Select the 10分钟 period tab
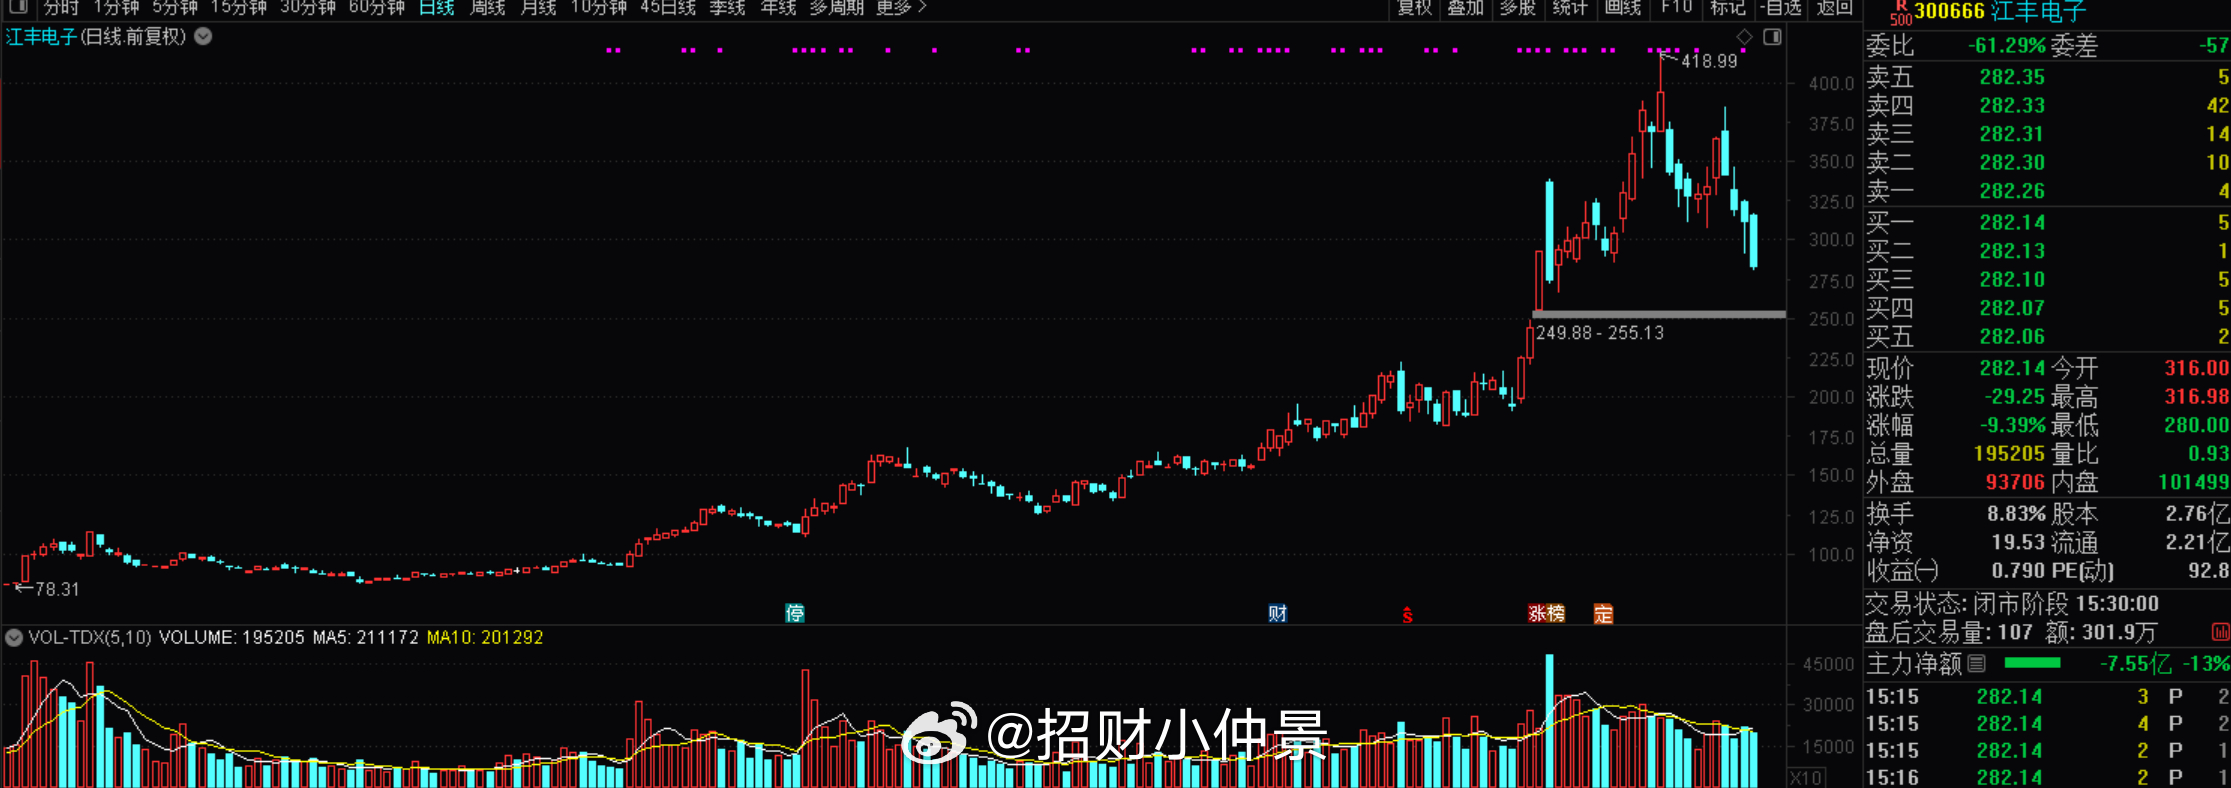2231x788 pixels. pos(598,8)
